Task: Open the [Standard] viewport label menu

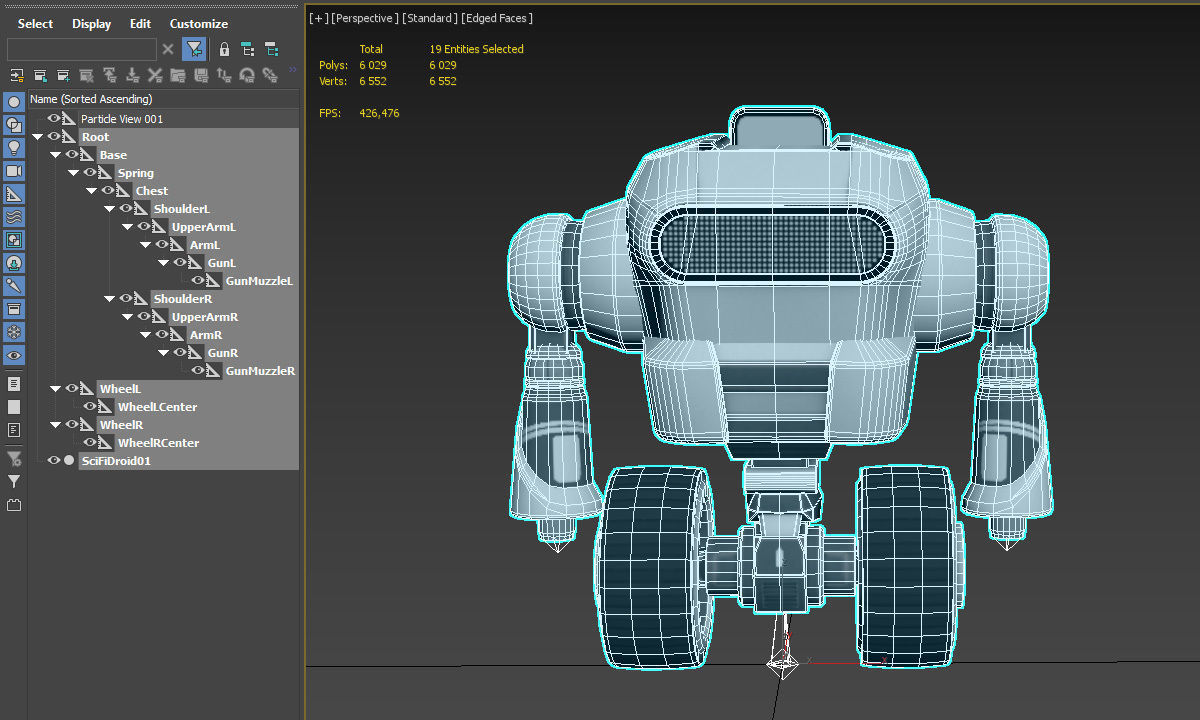Action: [430, 18]
